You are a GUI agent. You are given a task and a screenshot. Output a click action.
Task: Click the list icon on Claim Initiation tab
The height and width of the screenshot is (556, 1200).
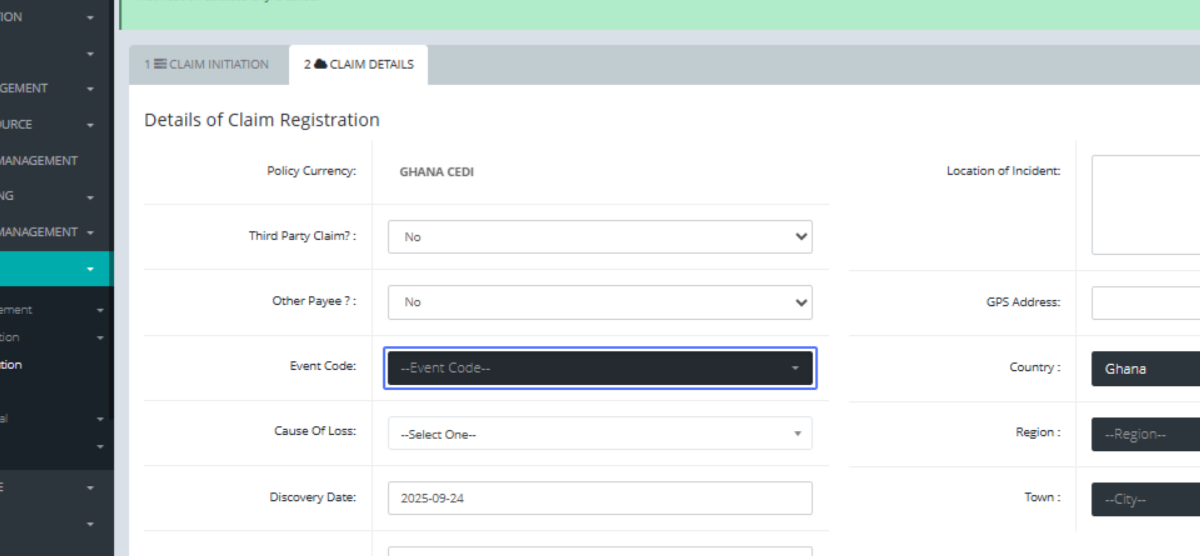click(x=159, y=64)
